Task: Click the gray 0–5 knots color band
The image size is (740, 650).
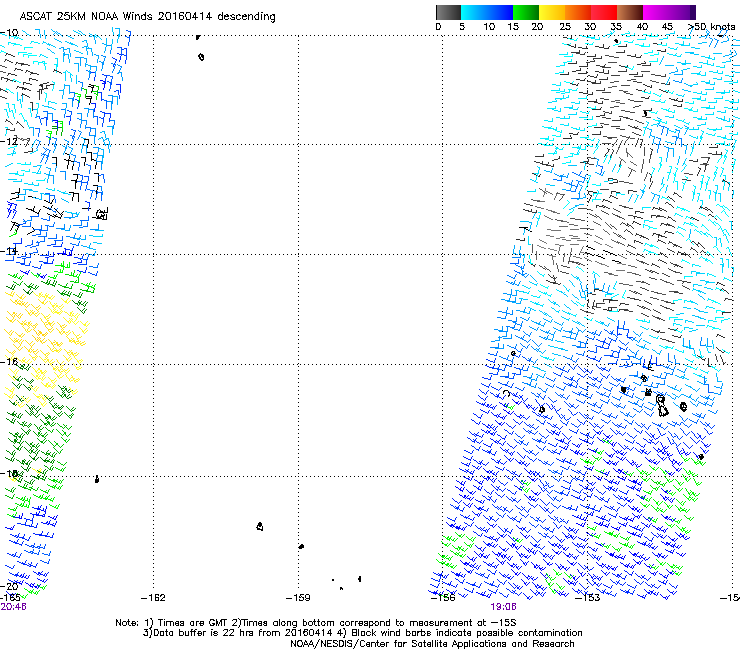Action: [448, 12]
